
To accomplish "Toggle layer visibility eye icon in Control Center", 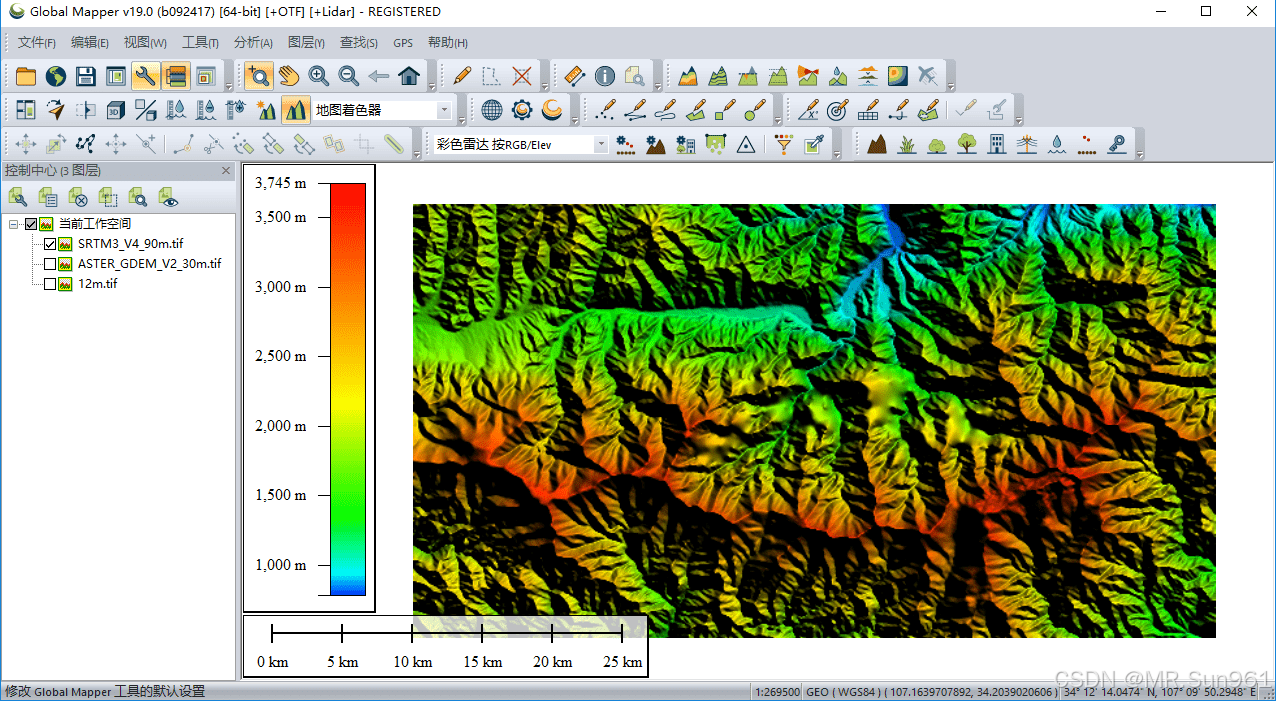I will 168,197.
